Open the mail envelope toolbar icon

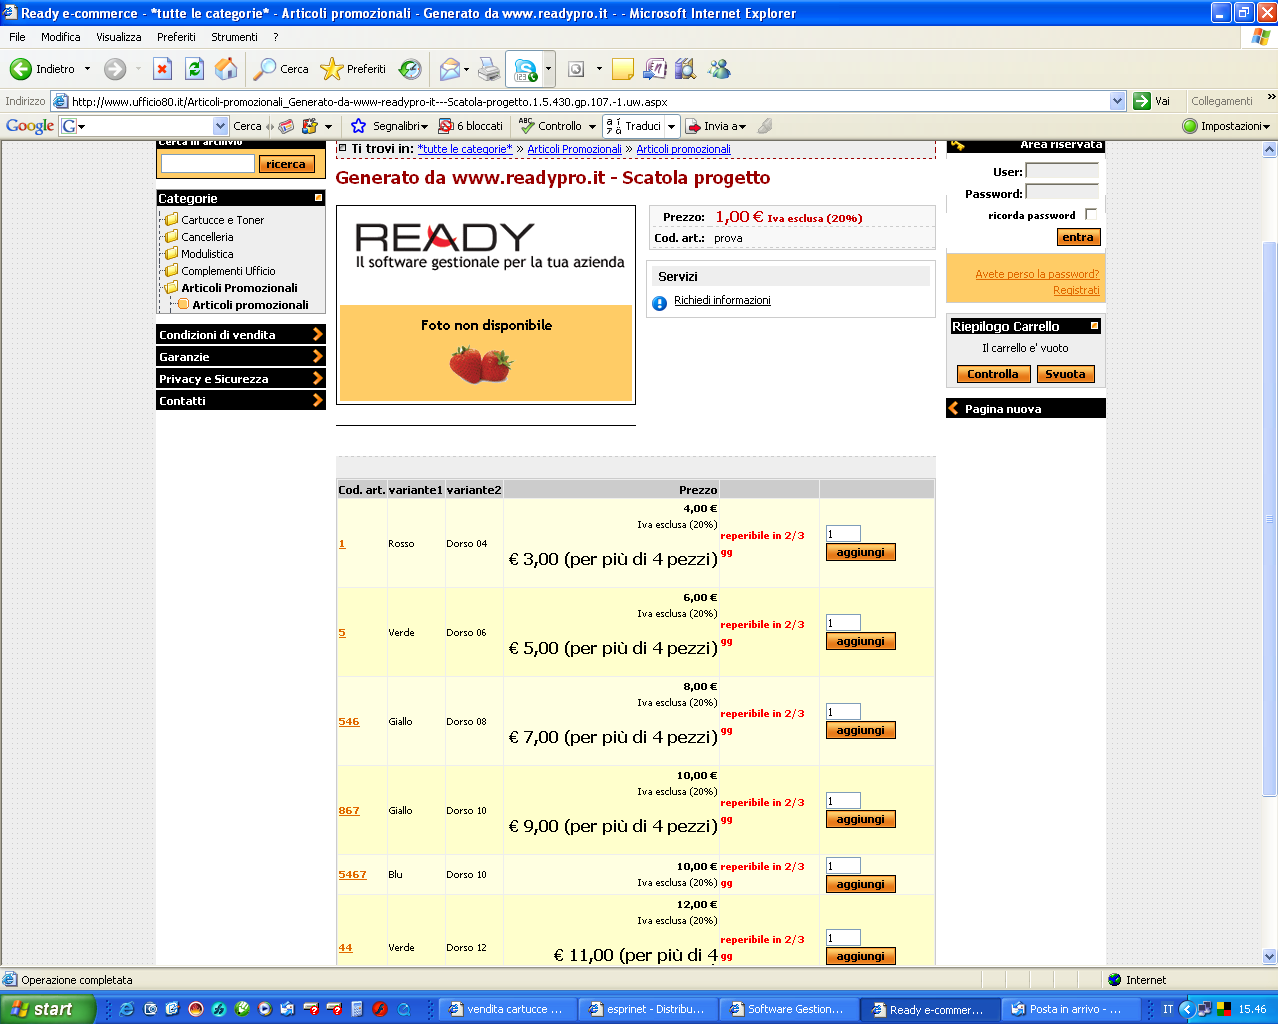coord(449,69)
